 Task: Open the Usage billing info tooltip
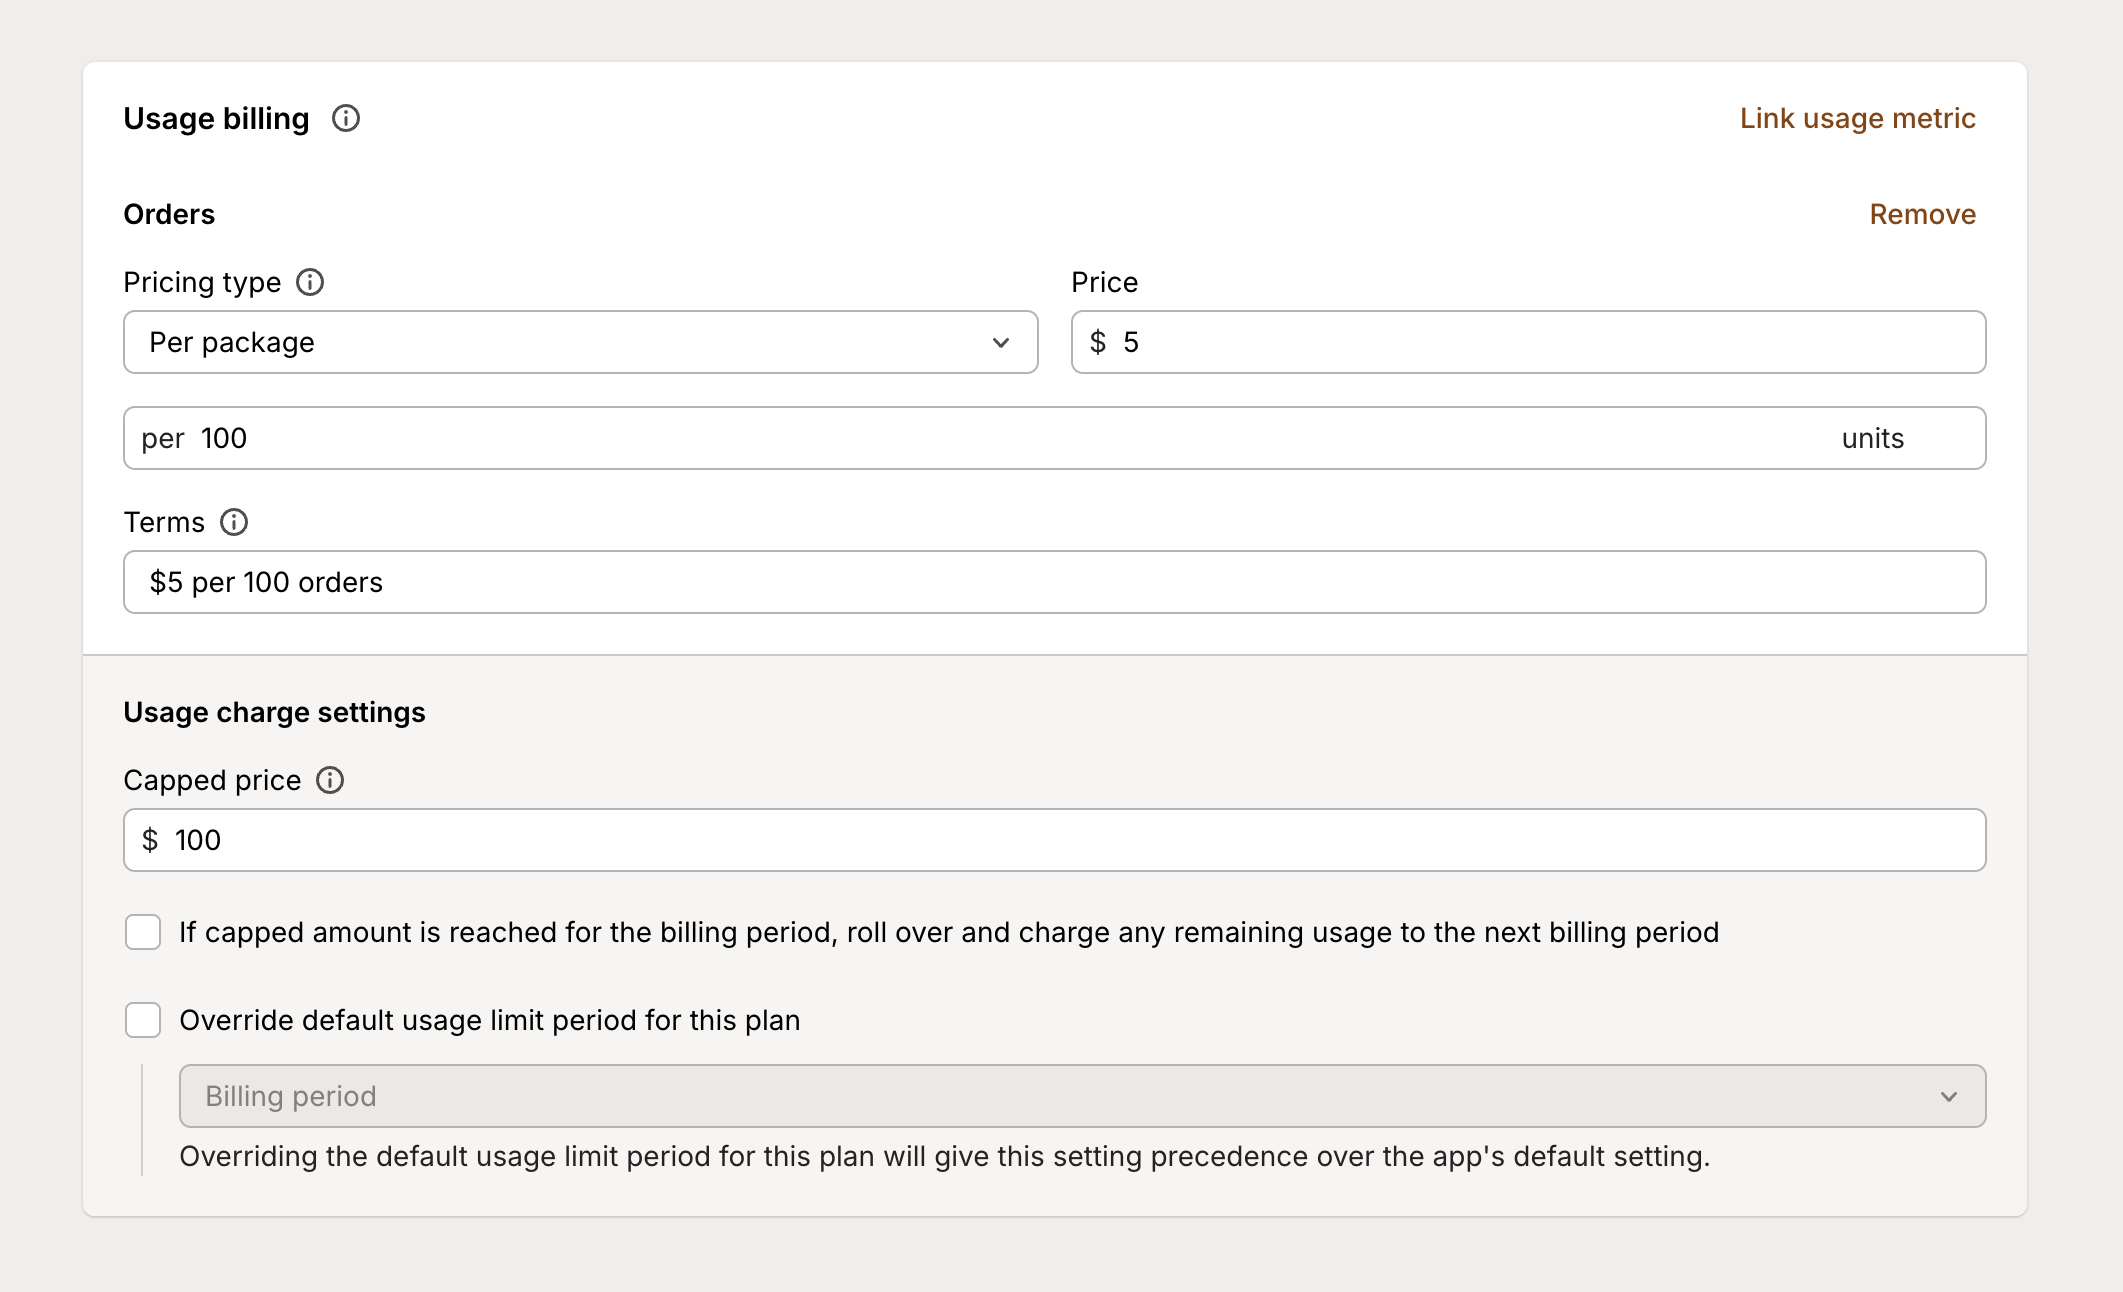346,118
